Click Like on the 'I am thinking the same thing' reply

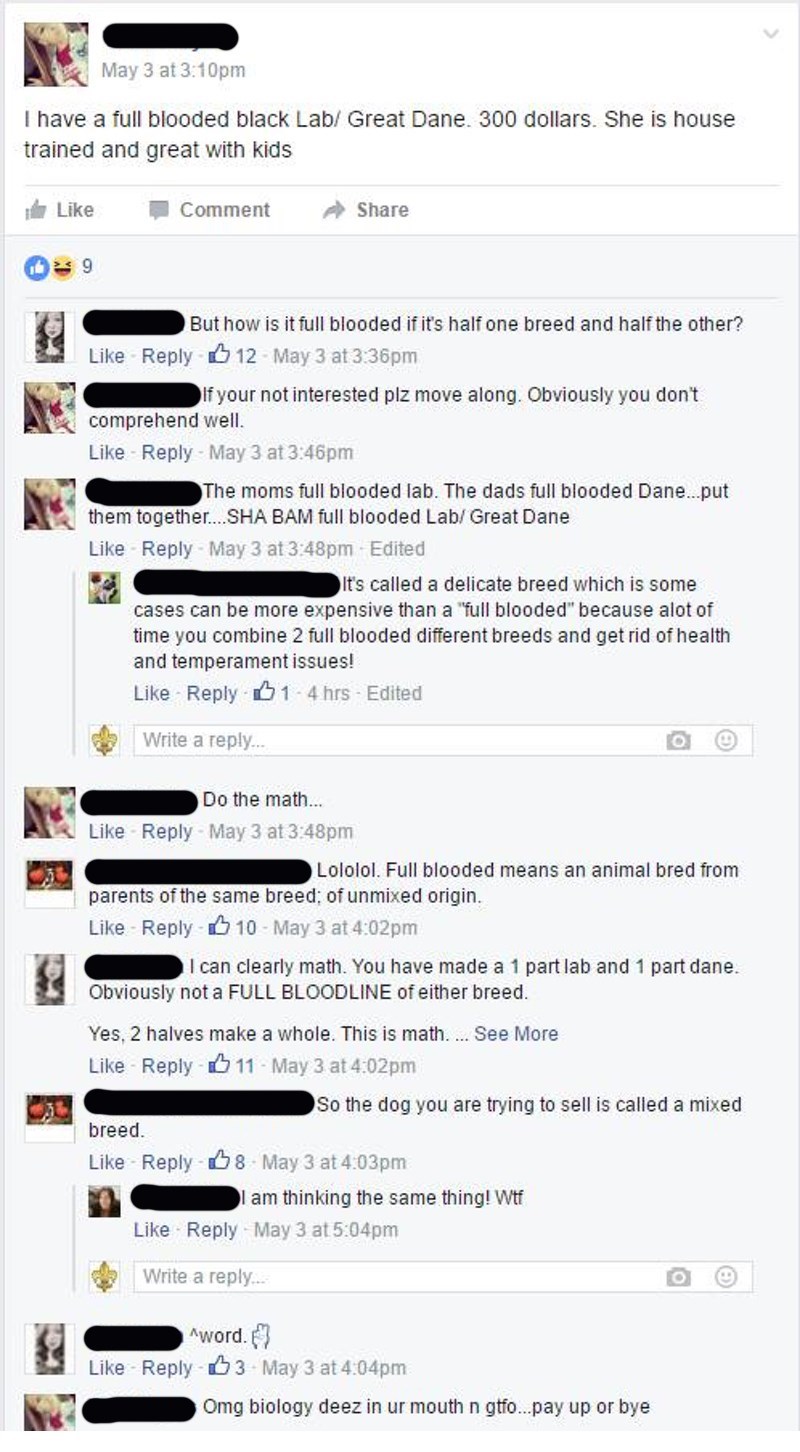click(152, 1230)
